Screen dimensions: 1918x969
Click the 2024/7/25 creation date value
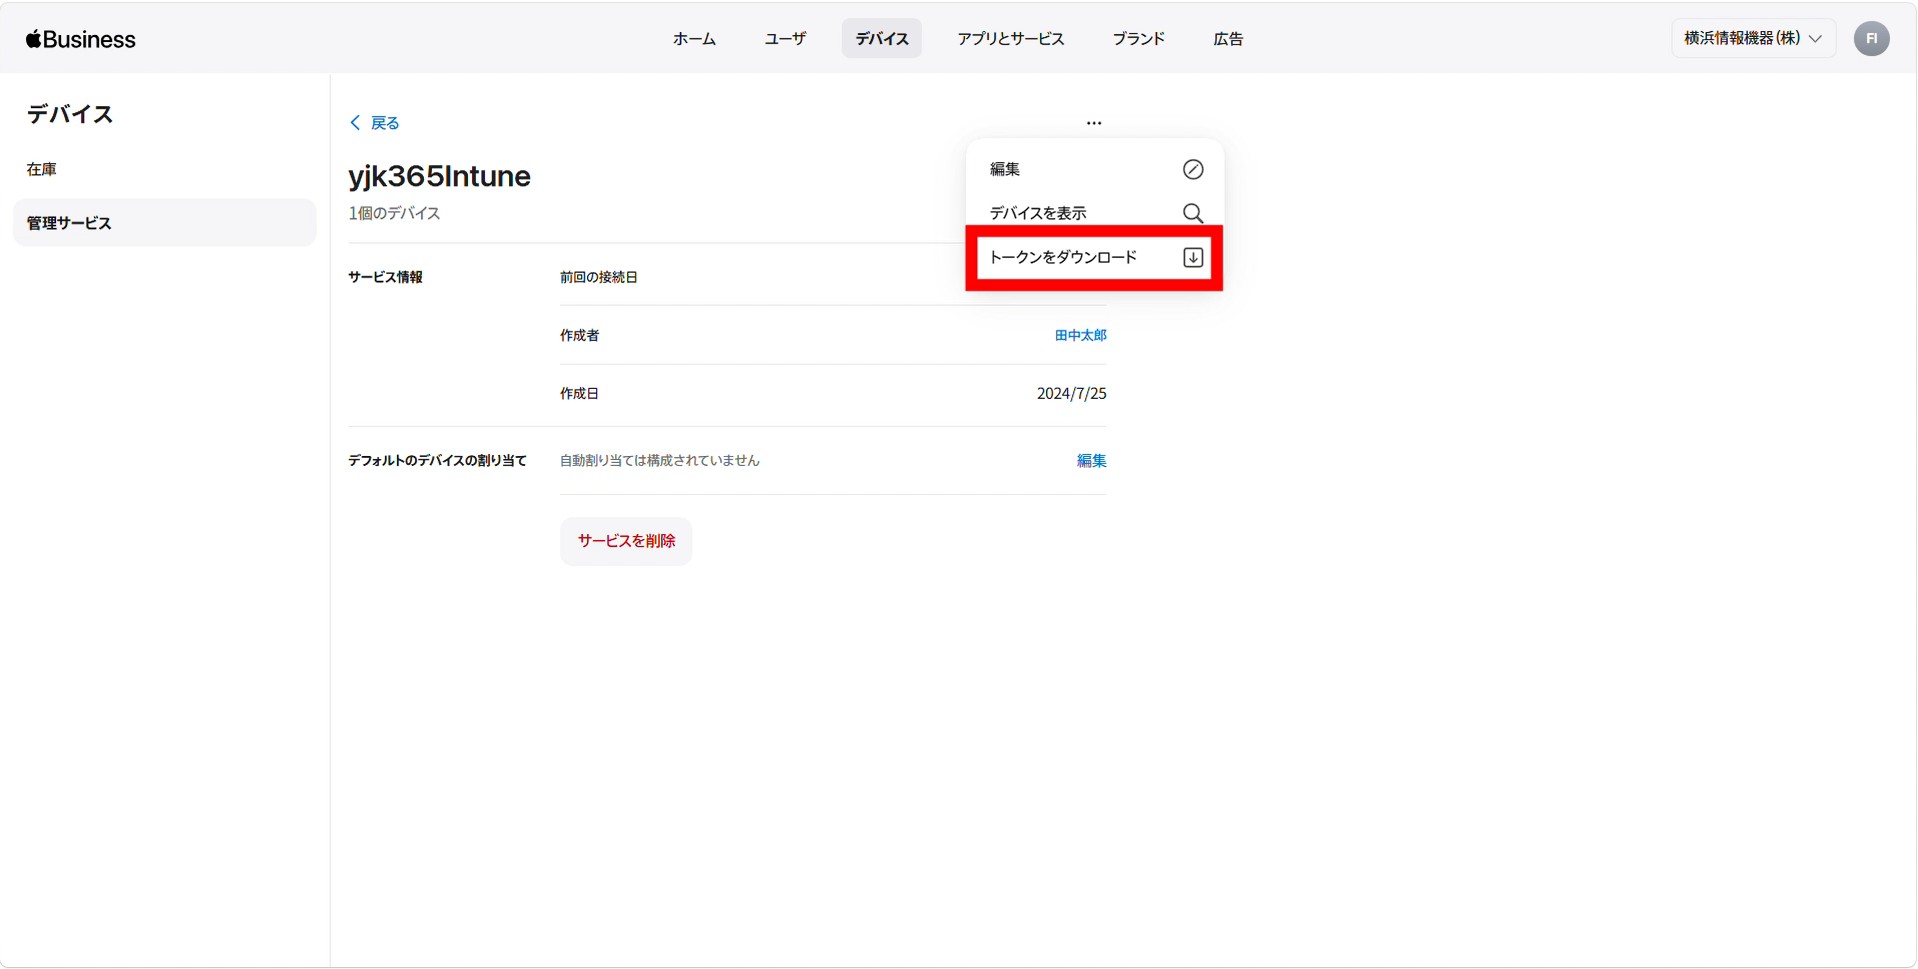(x=1072, y=394)
